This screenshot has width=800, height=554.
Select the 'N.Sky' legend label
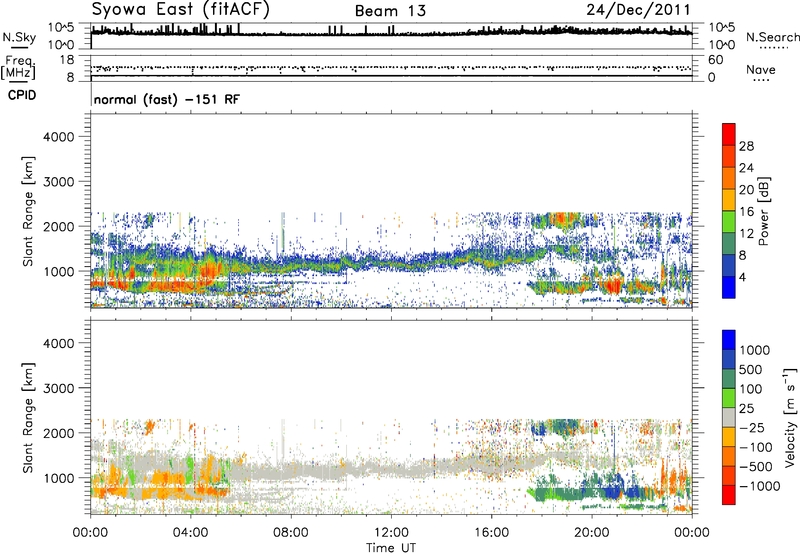pyautogui.click(x=19, y=37)
